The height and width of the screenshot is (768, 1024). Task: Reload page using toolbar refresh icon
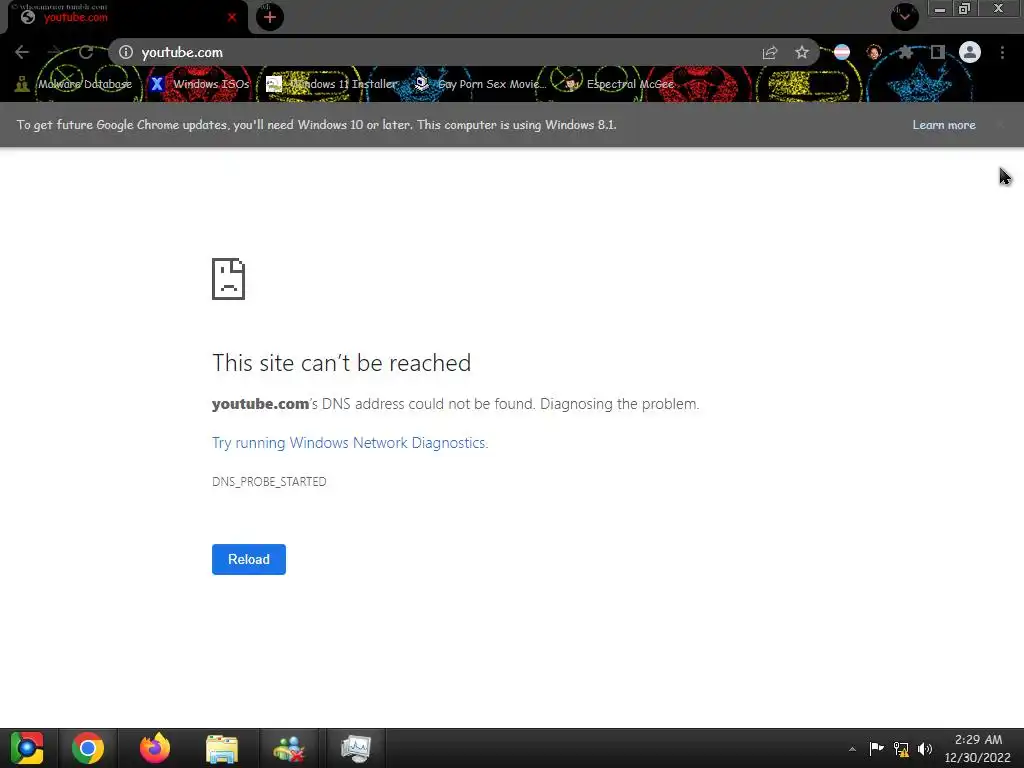(86, 52)
